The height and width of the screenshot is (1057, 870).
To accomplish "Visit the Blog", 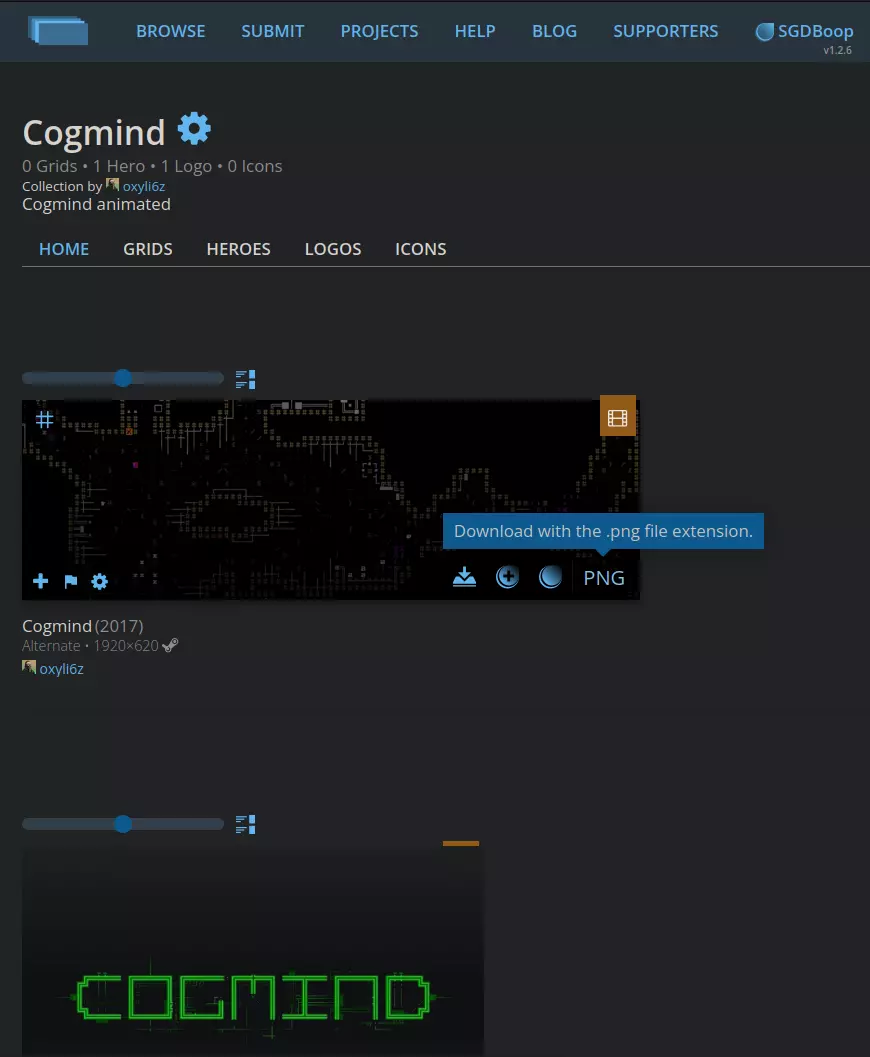I will coord(555,31).
